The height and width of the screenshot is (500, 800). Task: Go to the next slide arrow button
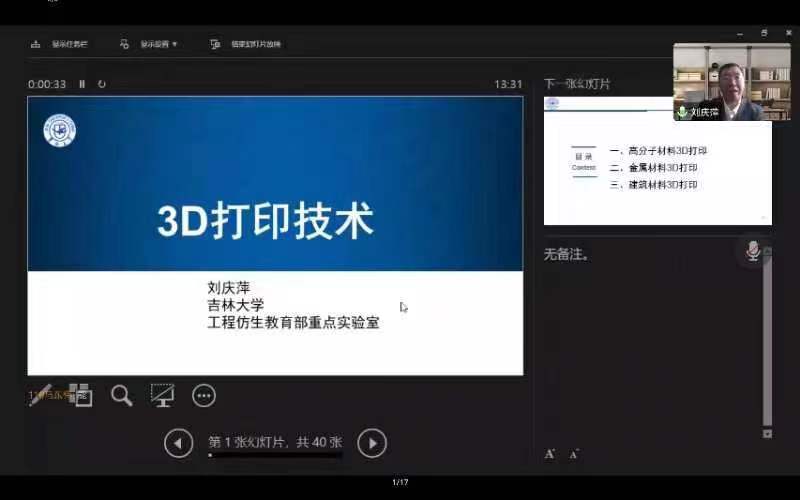[x=372, y=442]
